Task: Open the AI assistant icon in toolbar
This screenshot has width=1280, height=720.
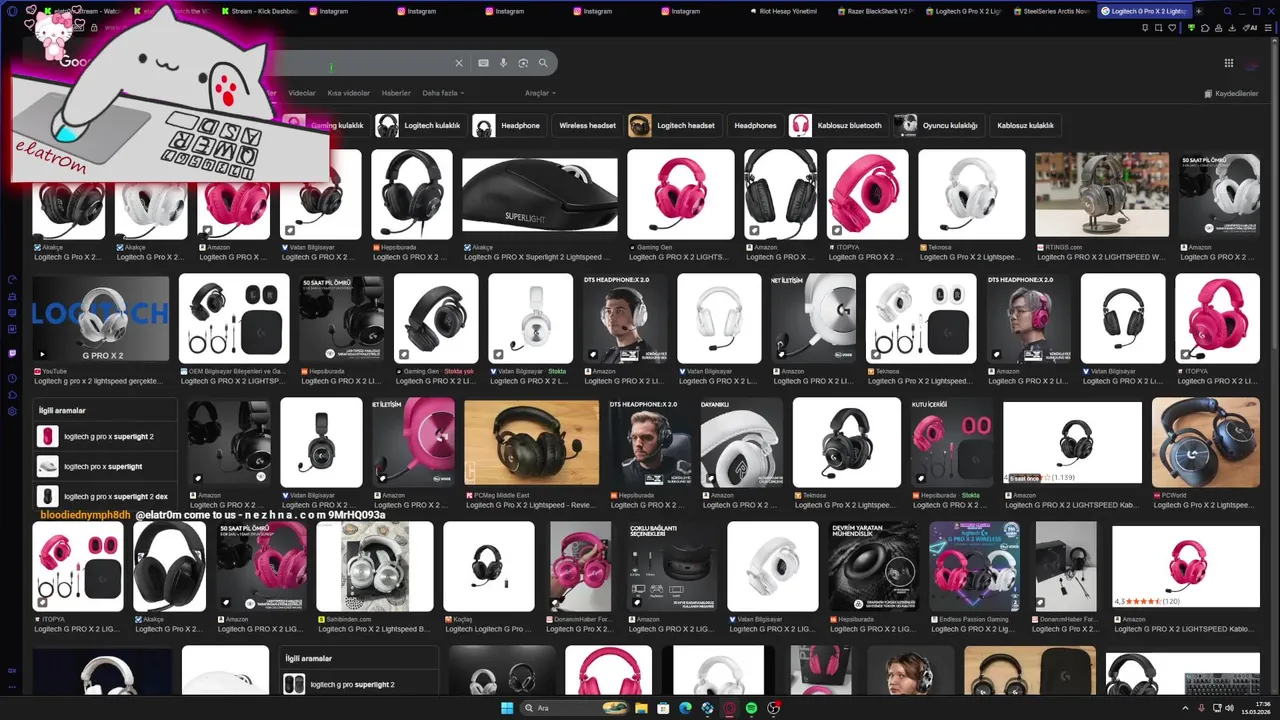Action: [x=1252, y=28]
